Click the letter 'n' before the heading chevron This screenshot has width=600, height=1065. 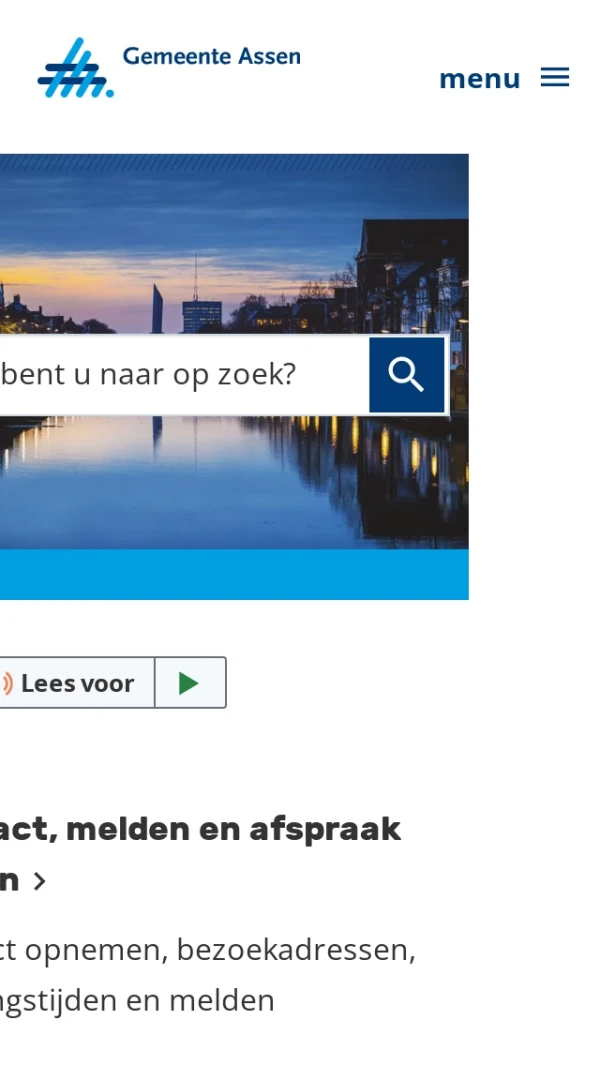pos(8,880)
